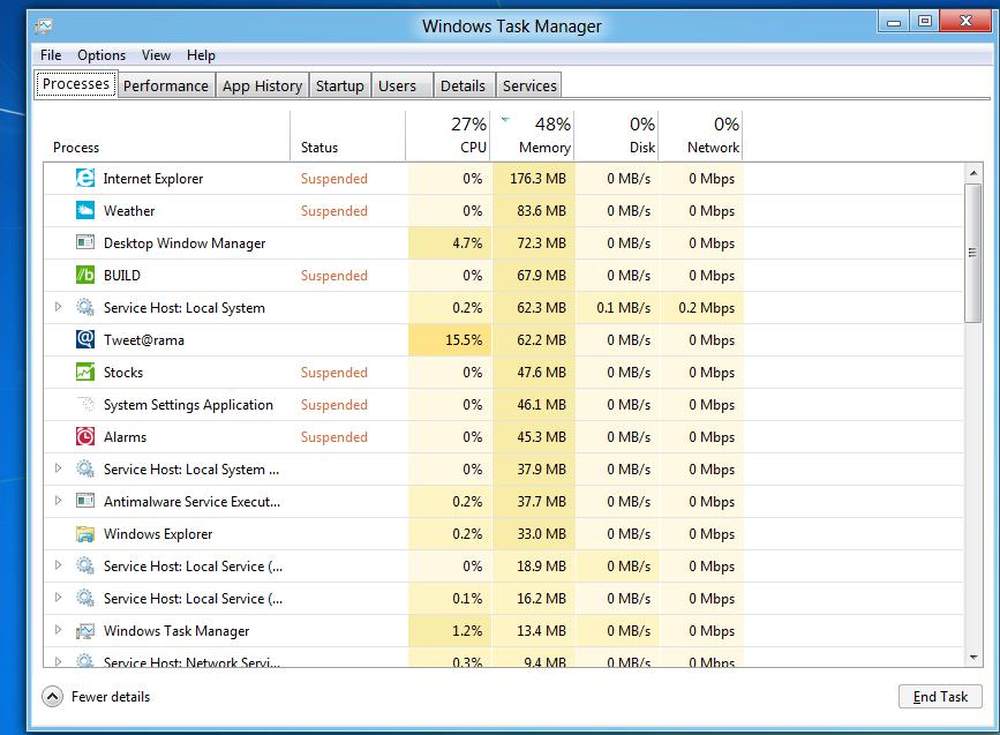Expand the Antimalware Service Executable row
The height and width of the screenshot is (735, 1000).
[58, 501]
